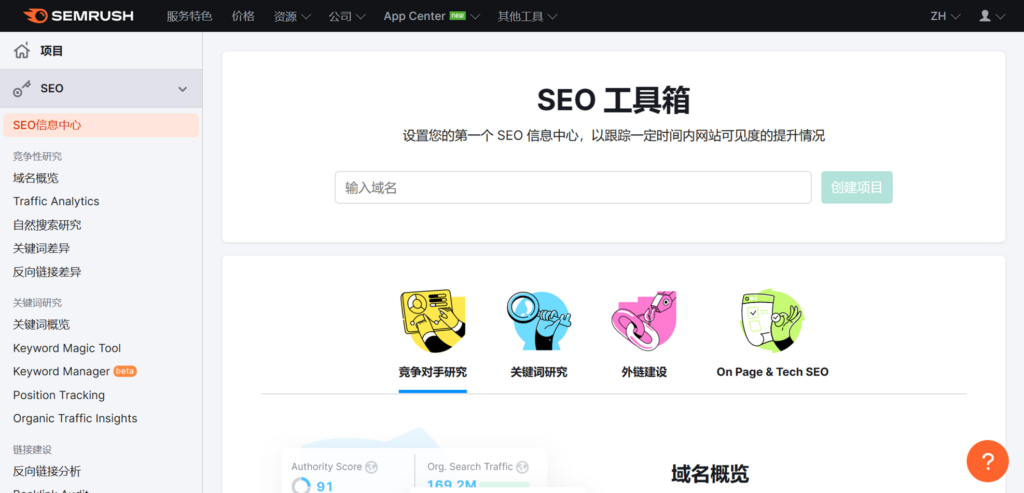Click the 关键词研究 sidebar section label
The width and height of the screenshot is (1024, 493).
click(37, 302)
